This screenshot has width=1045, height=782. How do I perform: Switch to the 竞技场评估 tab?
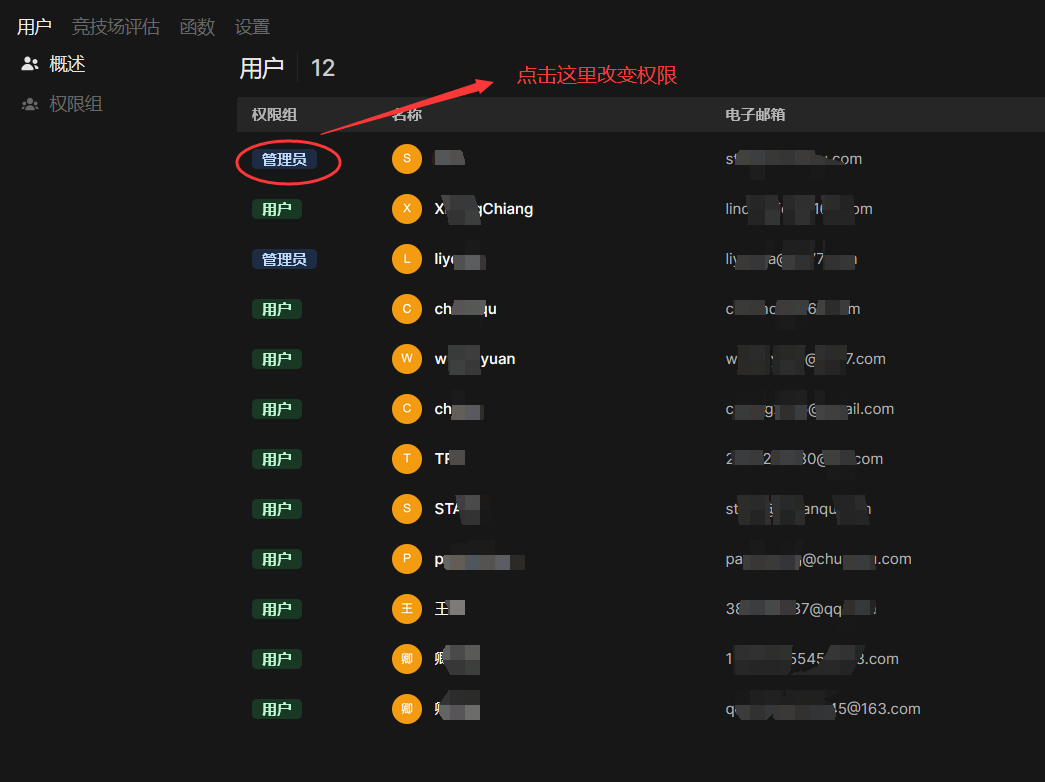point(116,27)
